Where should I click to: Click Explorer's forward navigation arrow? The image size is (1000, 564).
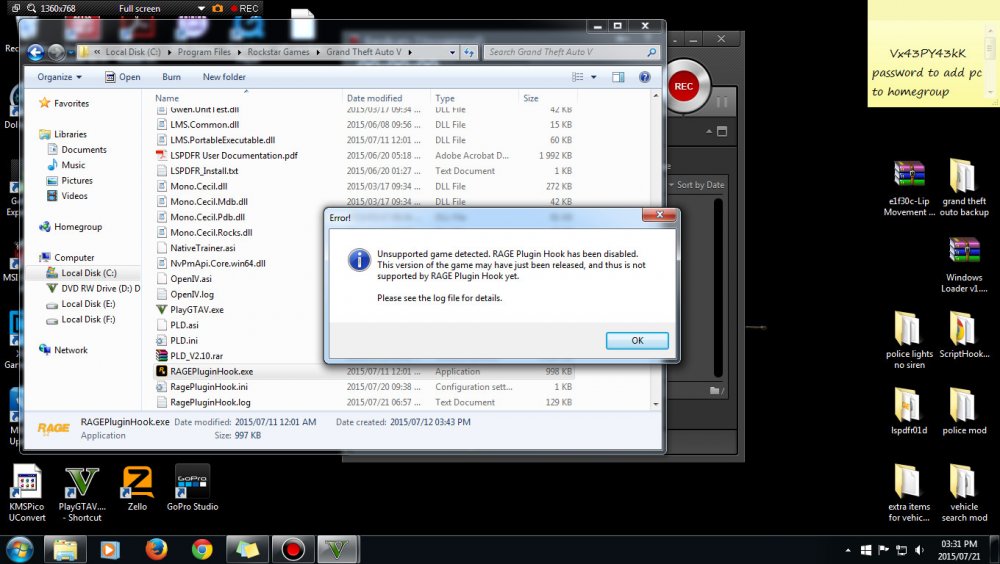[x=56, y=52]
